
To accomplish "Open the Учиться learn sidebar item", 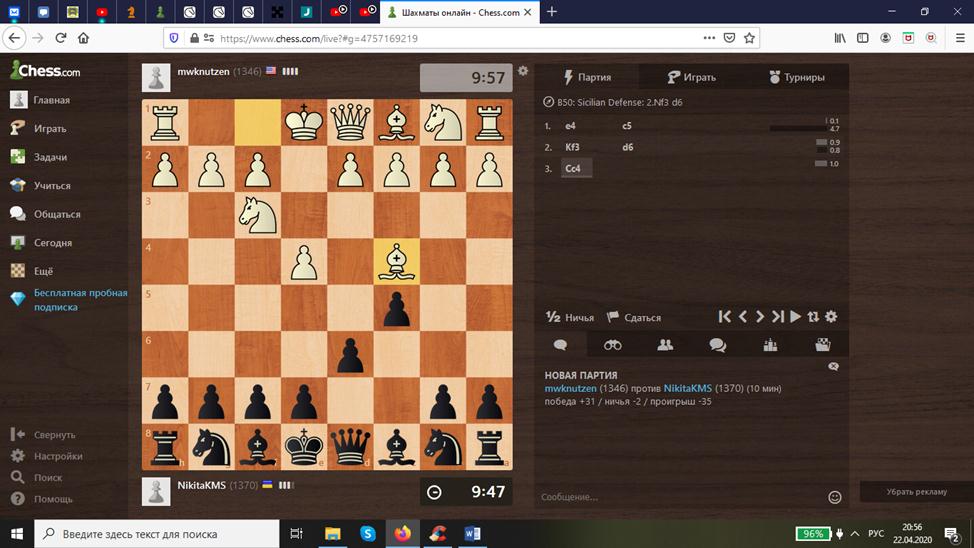I will coord(40,186).
